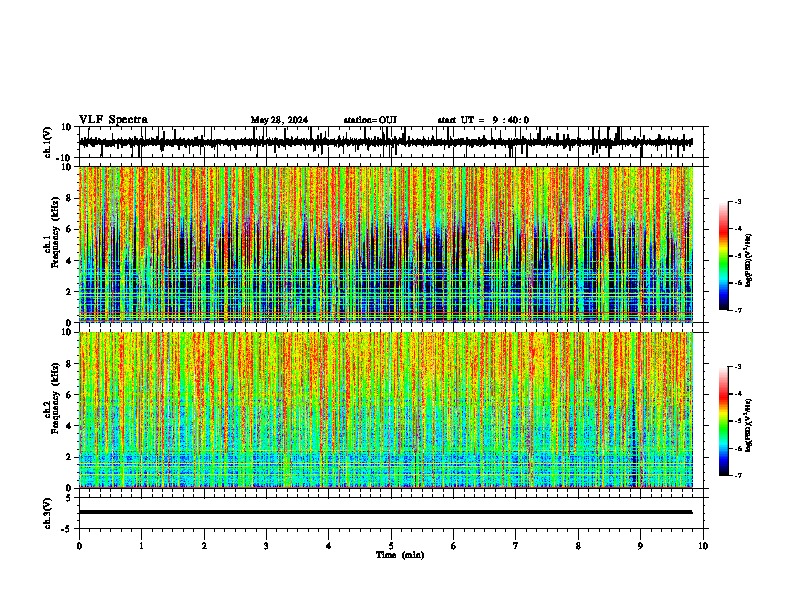Click the time axis tick label "2"
792x612 pixels.
point(204,546)
